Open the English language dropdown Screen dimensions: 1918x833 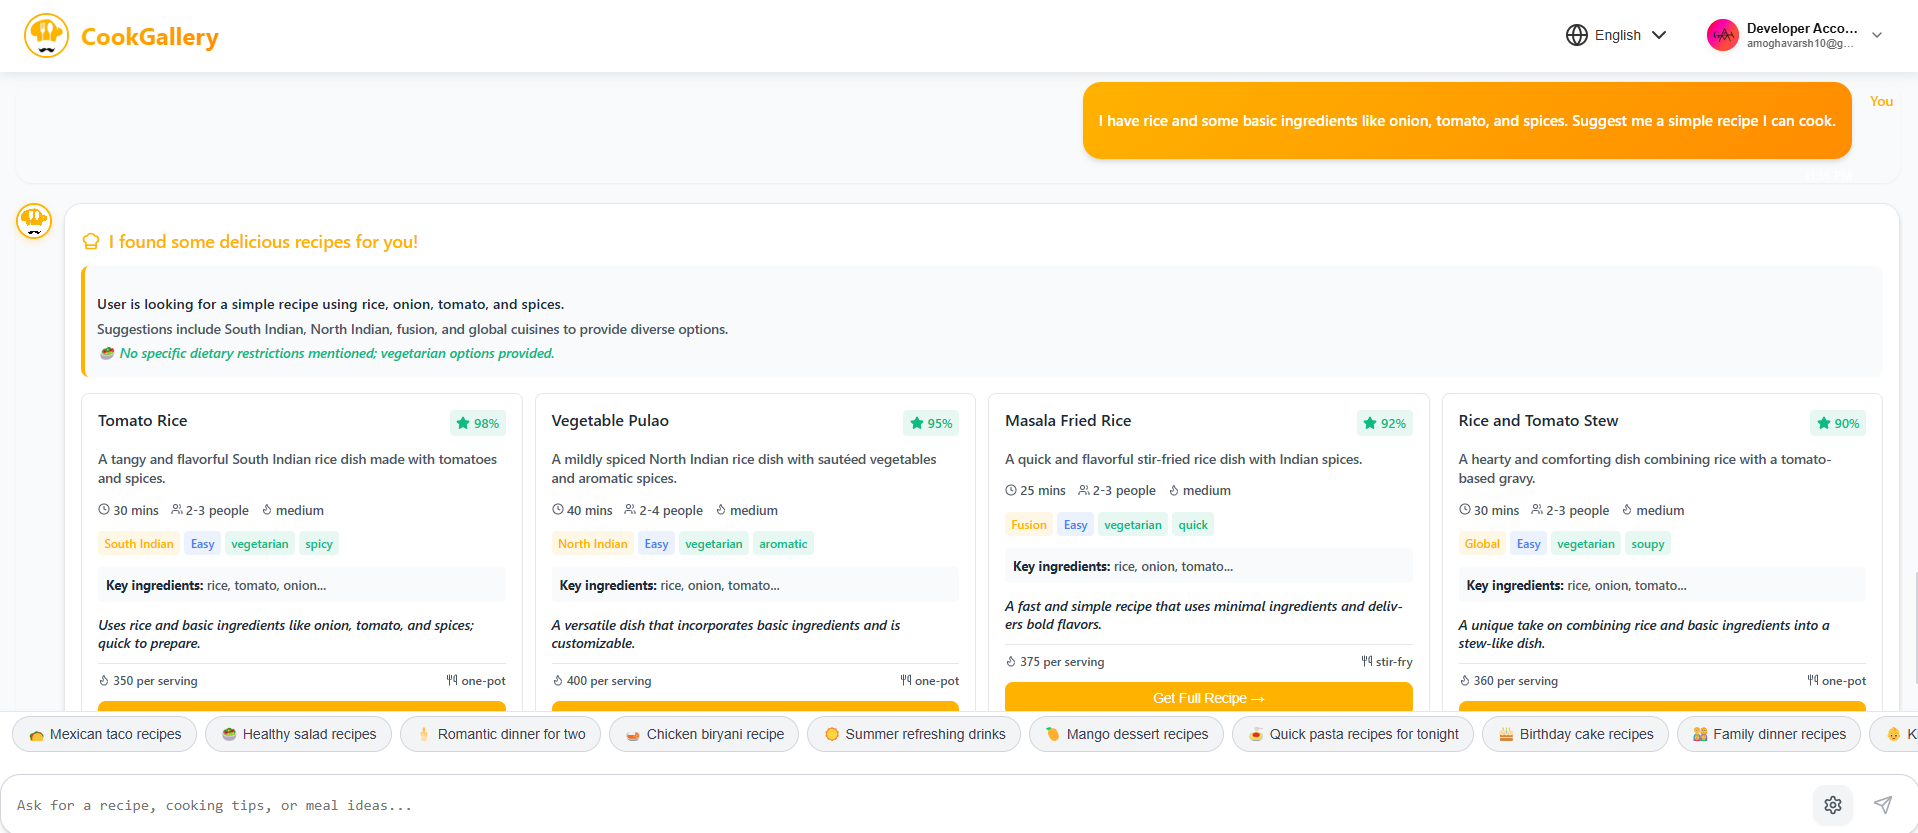click(x=1617, y=35)
